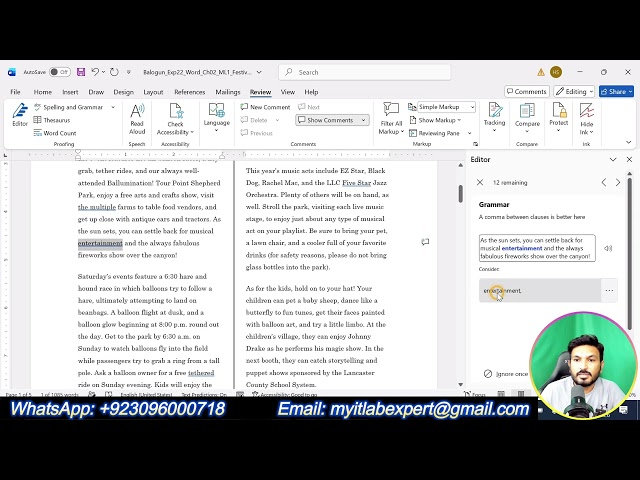Open the Compare documents tool
The height and width of the screenshot is (480, 640).
527,118
